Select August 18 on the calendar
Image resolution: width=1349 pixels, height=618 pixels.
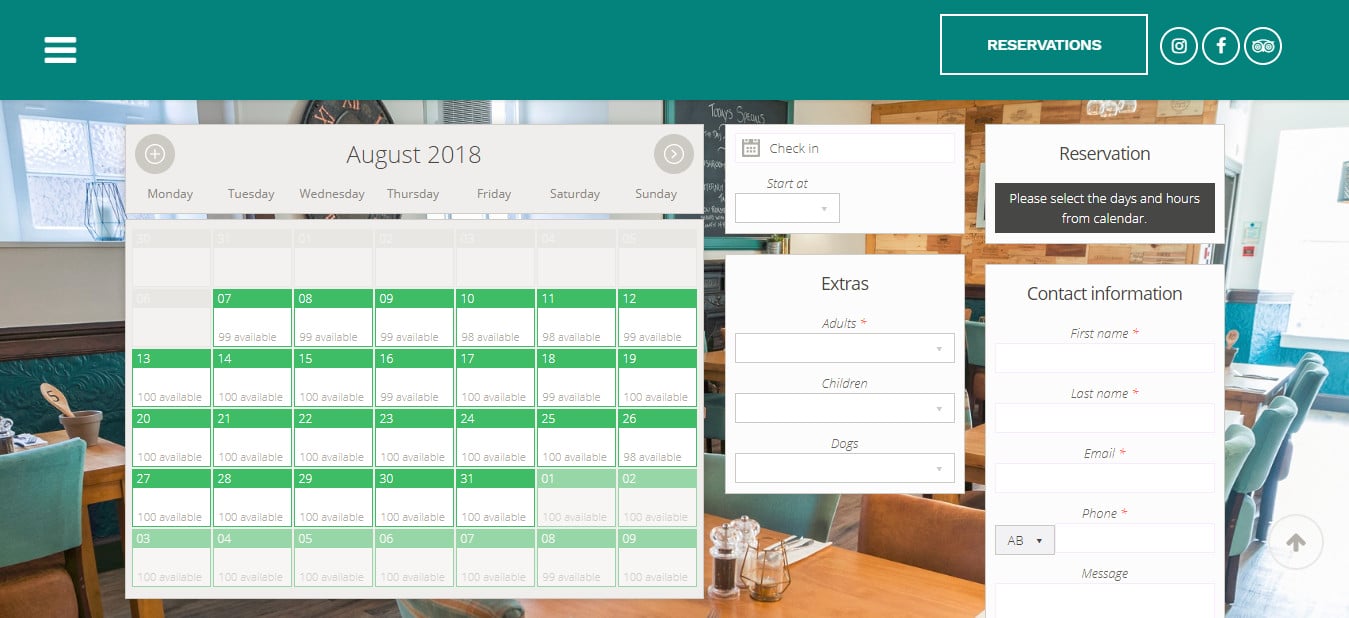click(x=576, y=378)
